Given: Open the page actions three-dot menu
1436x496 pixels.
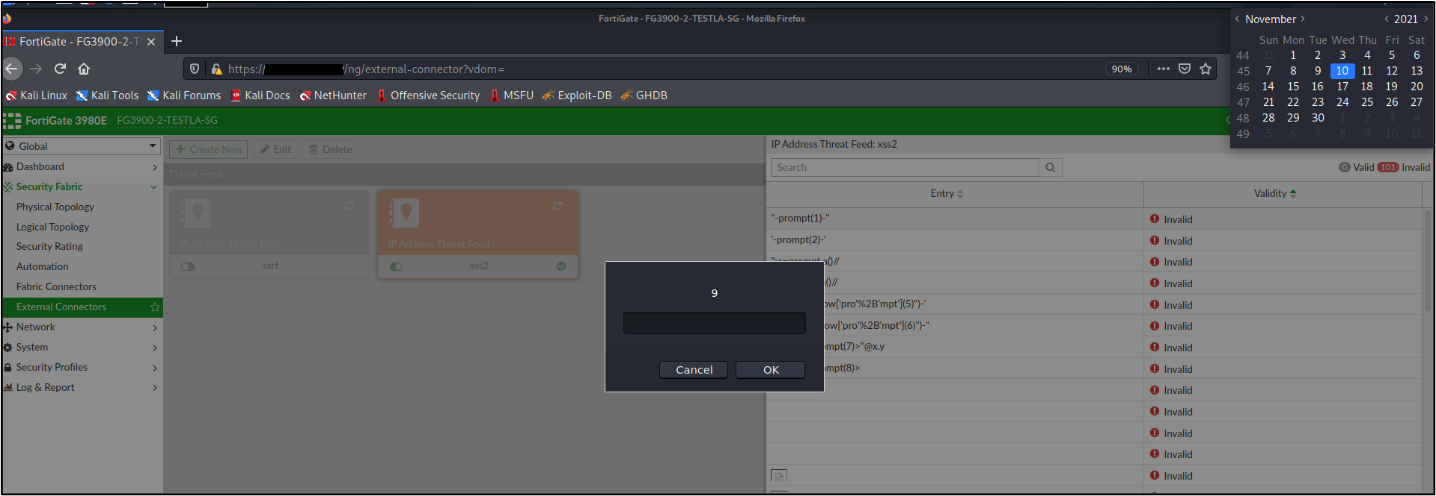Looking at the screenshot, I should (x=1163, y=69).
